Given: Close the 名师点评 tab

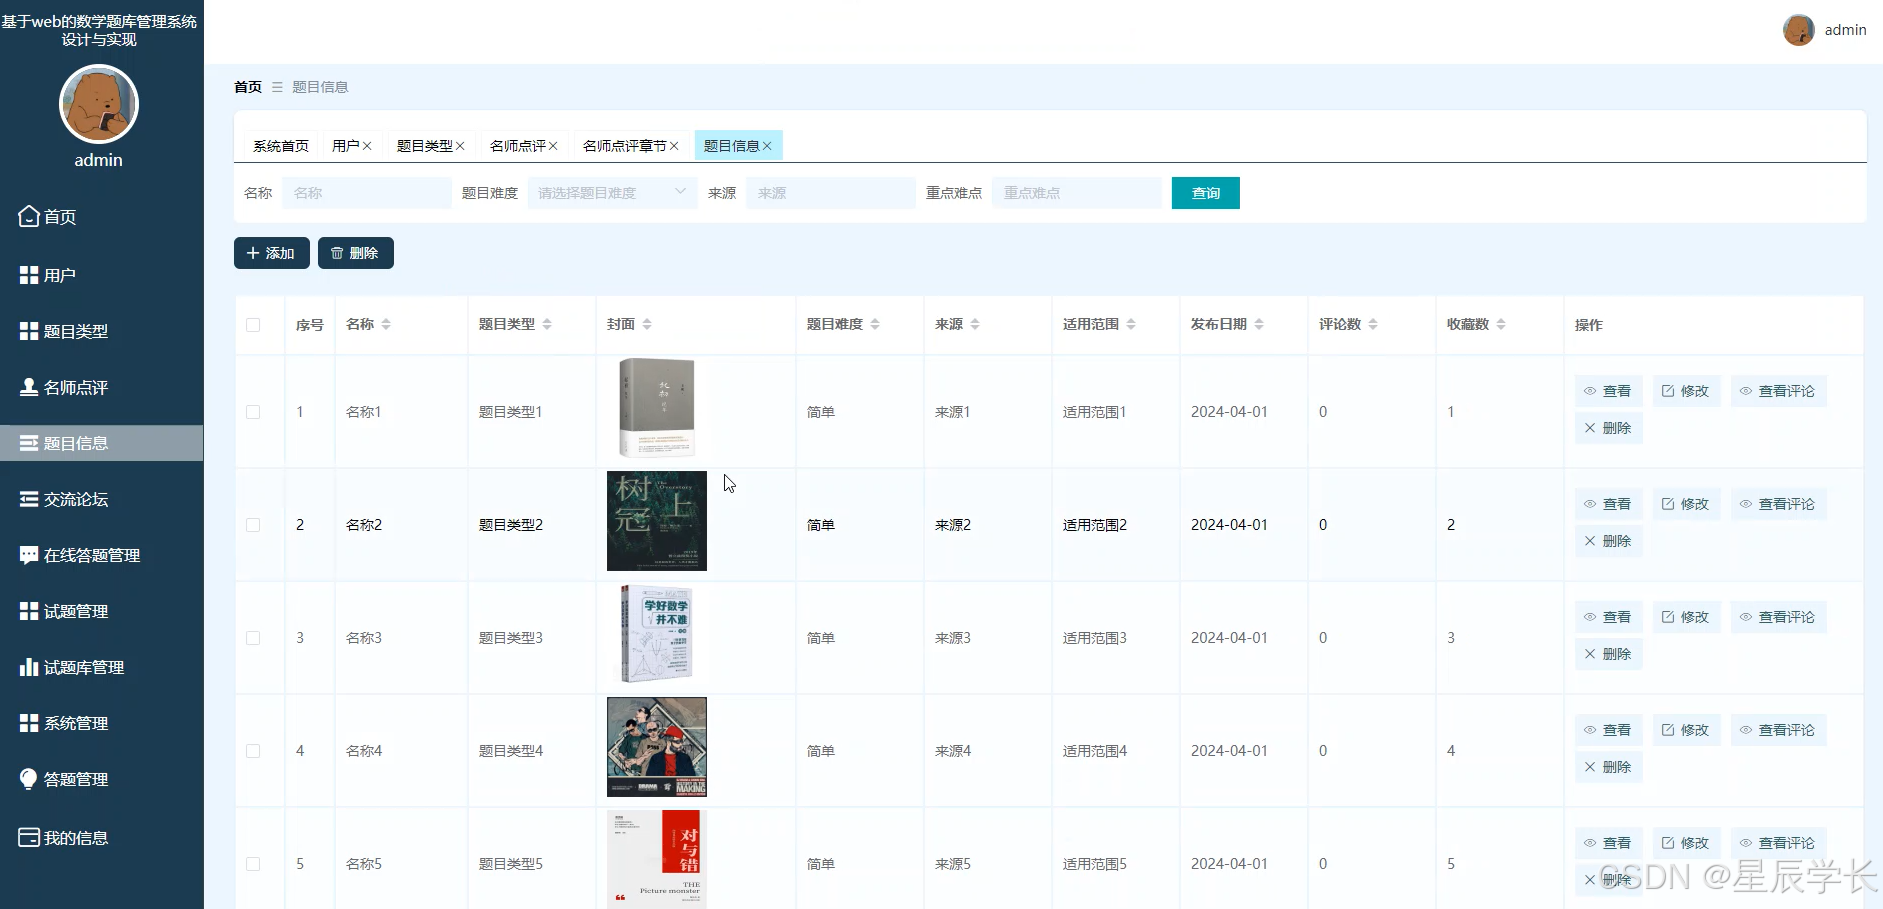Looking at the screenshot, I should point(553,146).
